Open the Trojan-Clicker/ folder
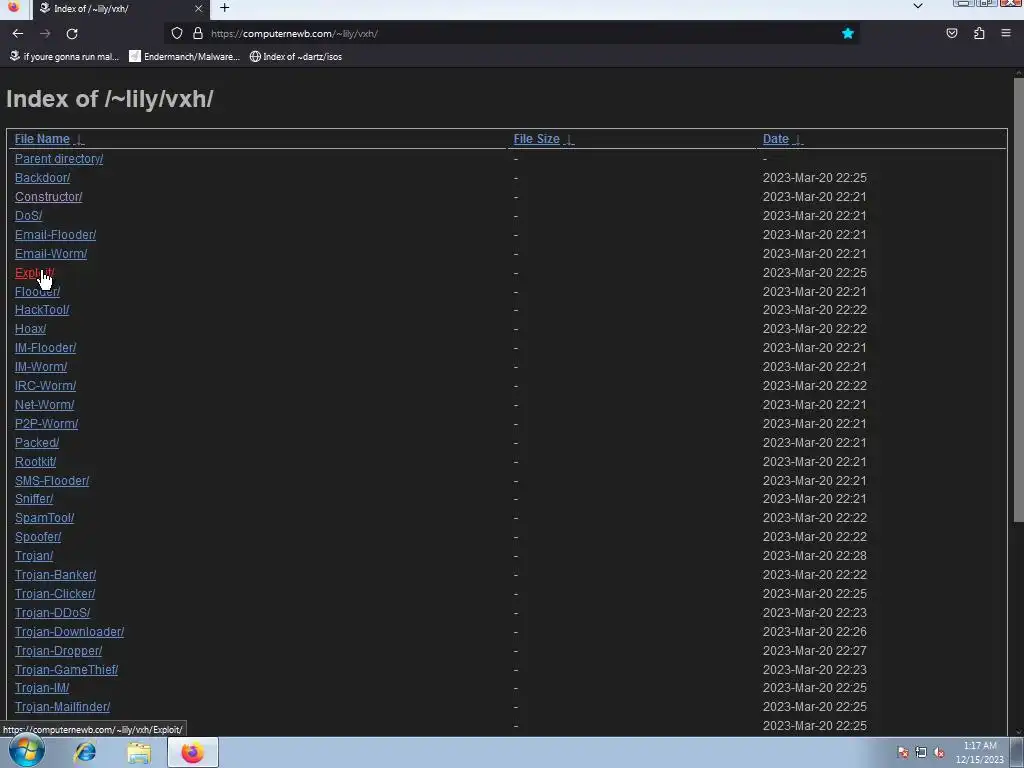 coord(55,594)
